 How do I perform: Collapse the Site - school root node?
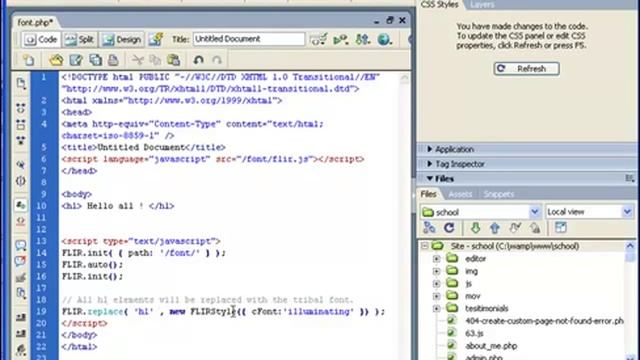pyautogui.click(x=424, y=246)
